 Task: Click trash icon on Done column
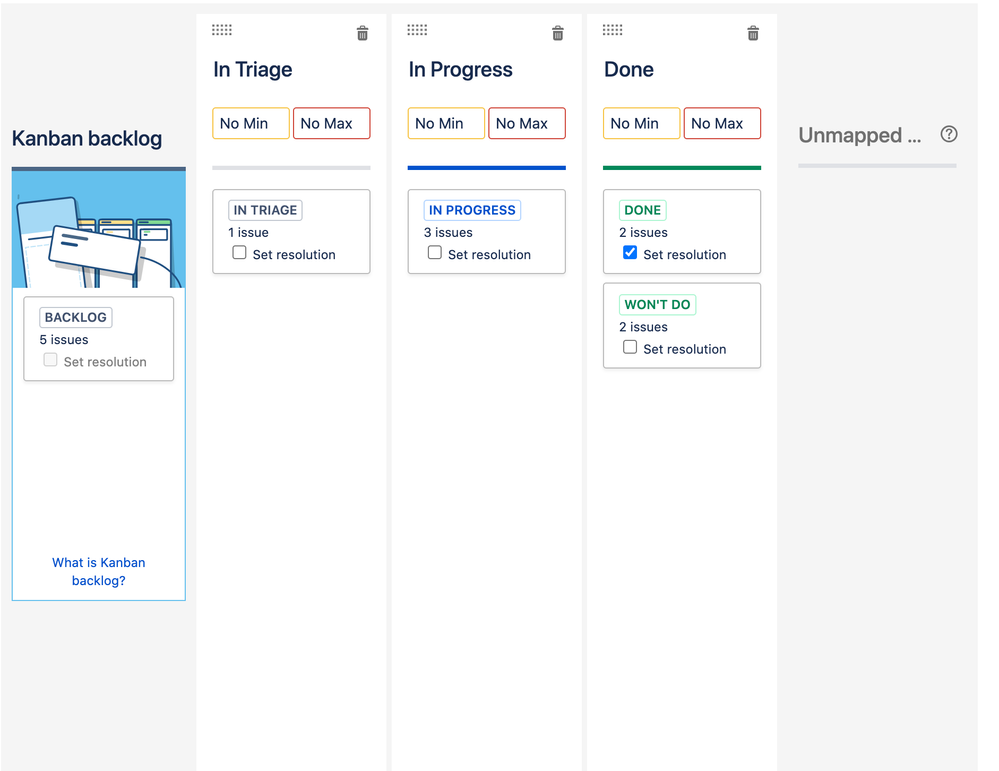(x=753, y=34)
